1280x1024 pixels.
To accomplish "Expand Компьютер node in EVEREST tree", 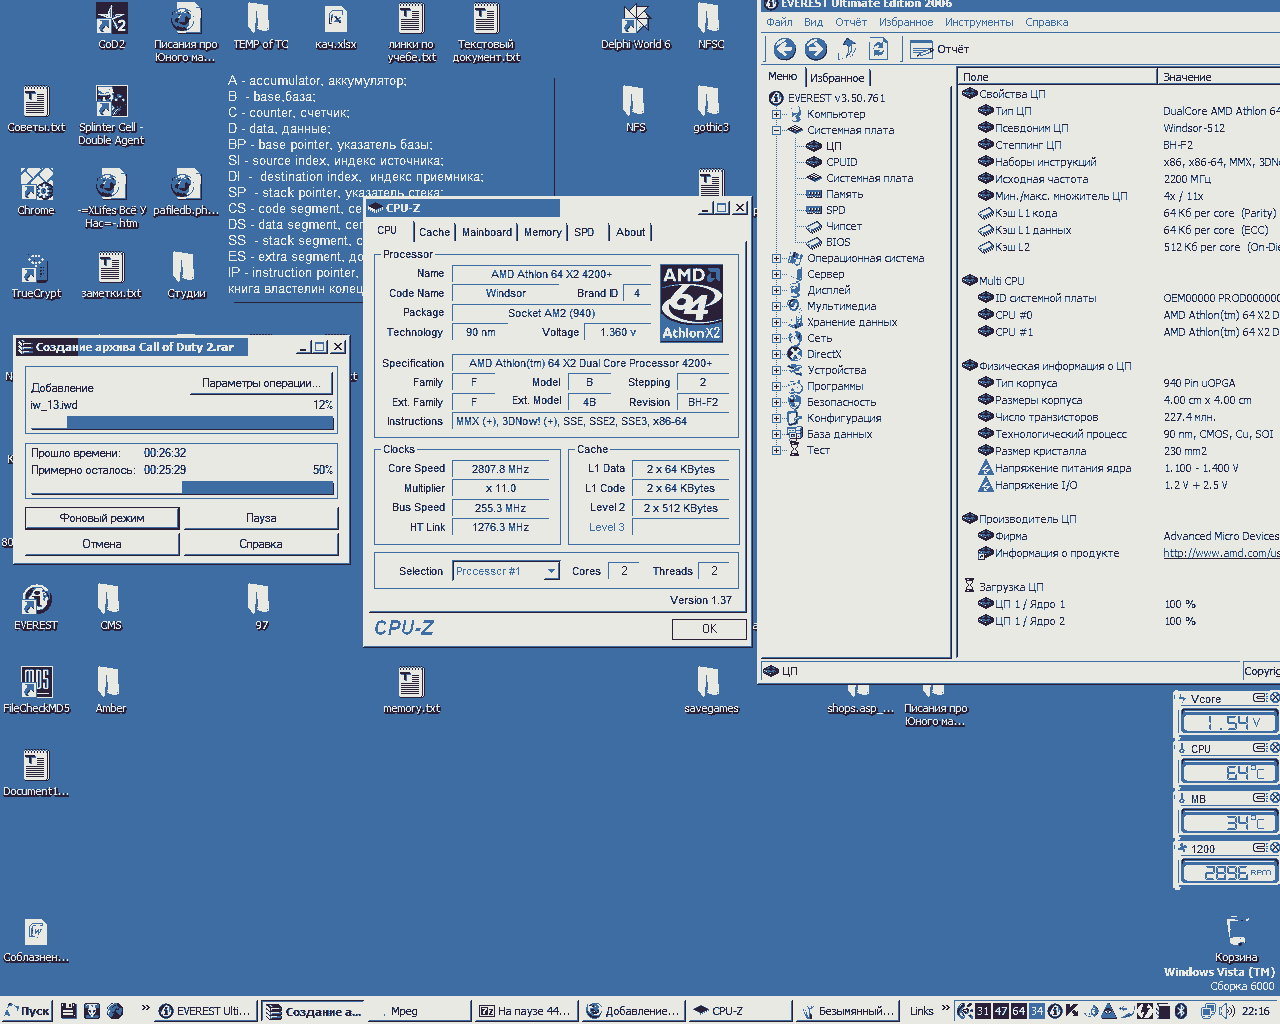I will point(776,114).
